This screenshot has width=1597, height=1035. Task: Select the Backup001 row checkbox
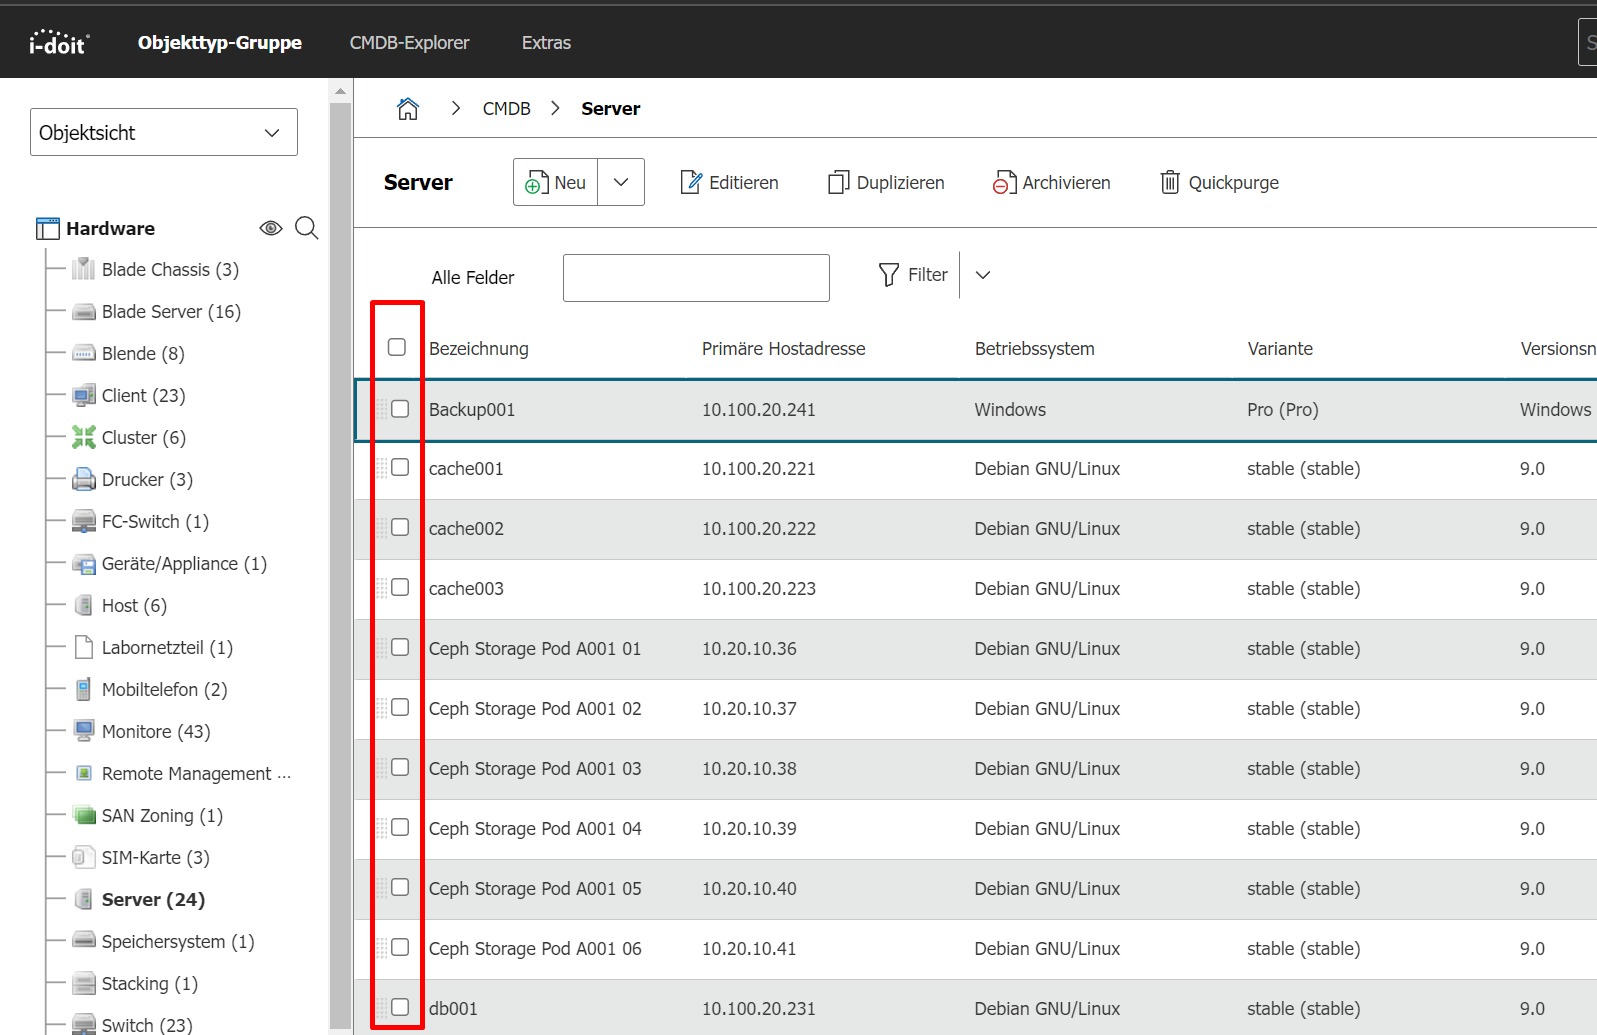(400, 409)
